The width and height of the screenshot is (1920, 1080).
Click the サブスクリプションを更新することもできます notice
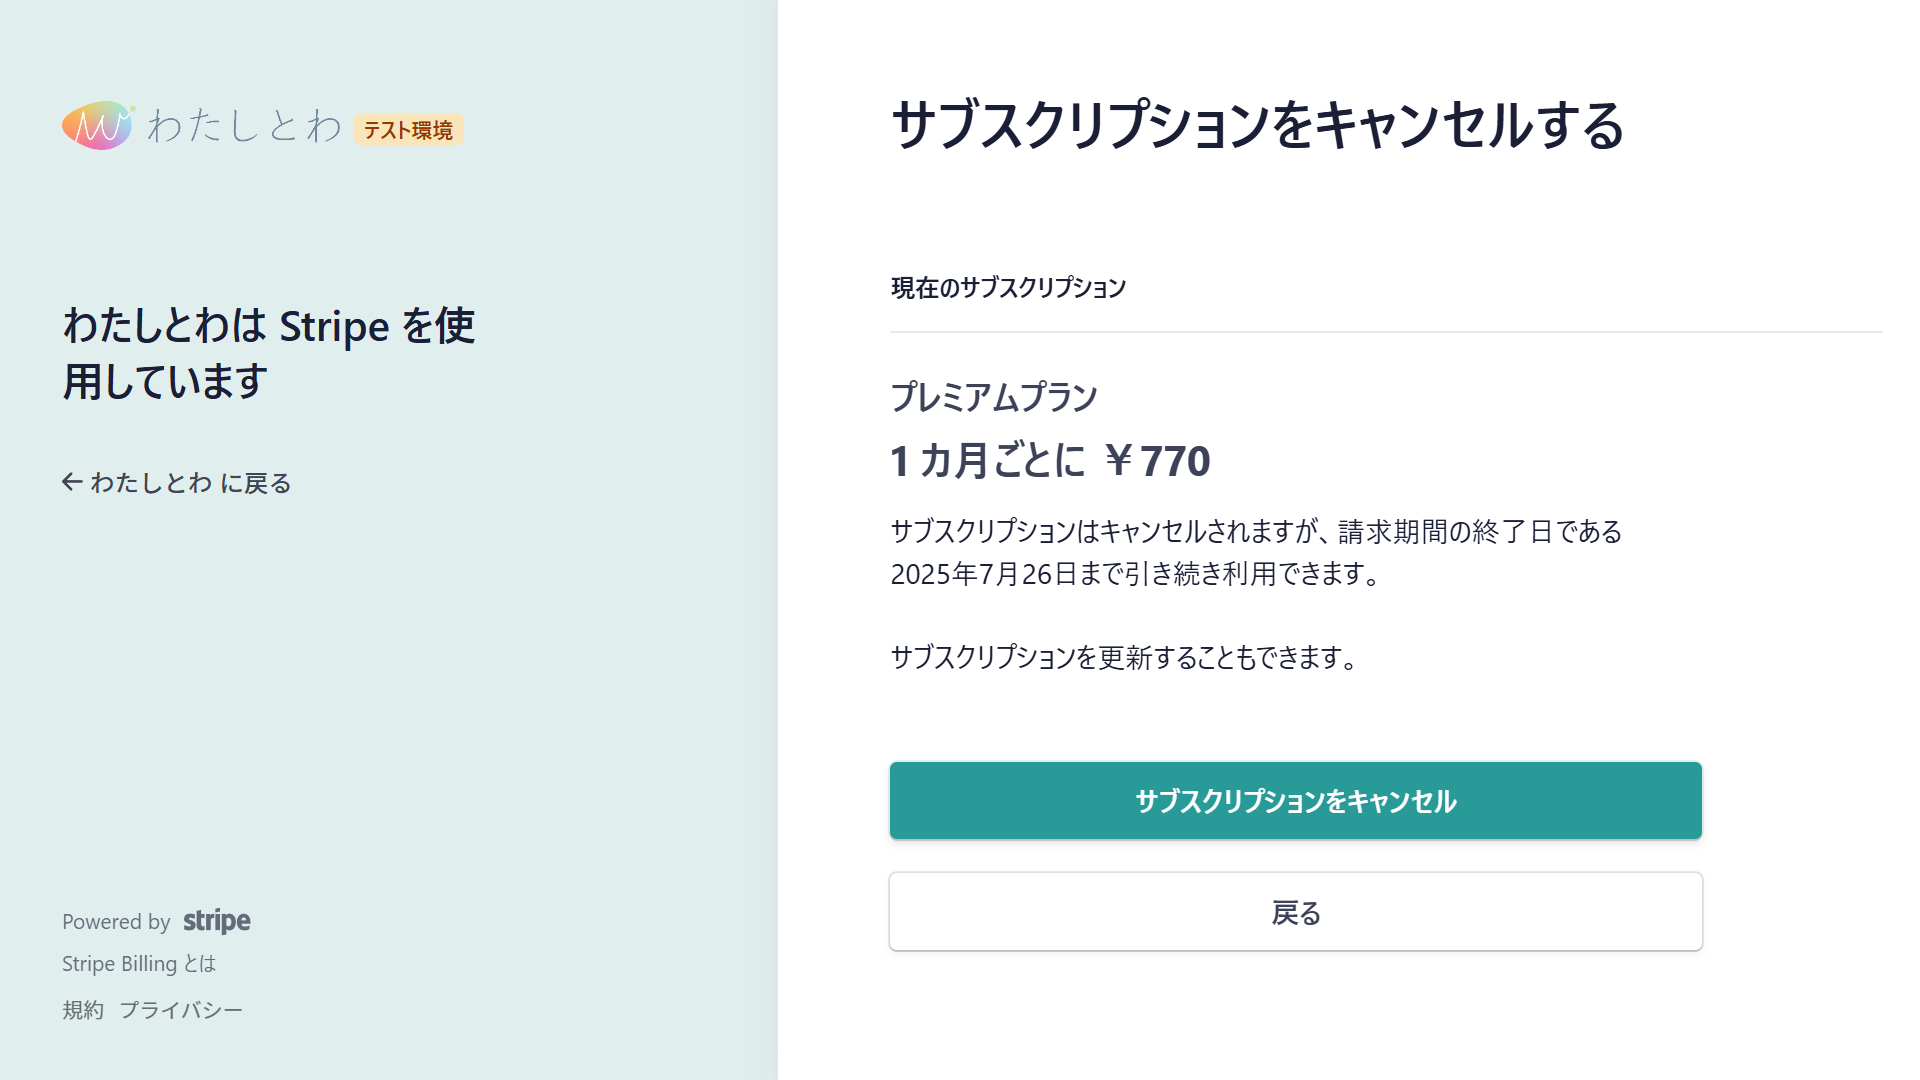click(1127, 657)
